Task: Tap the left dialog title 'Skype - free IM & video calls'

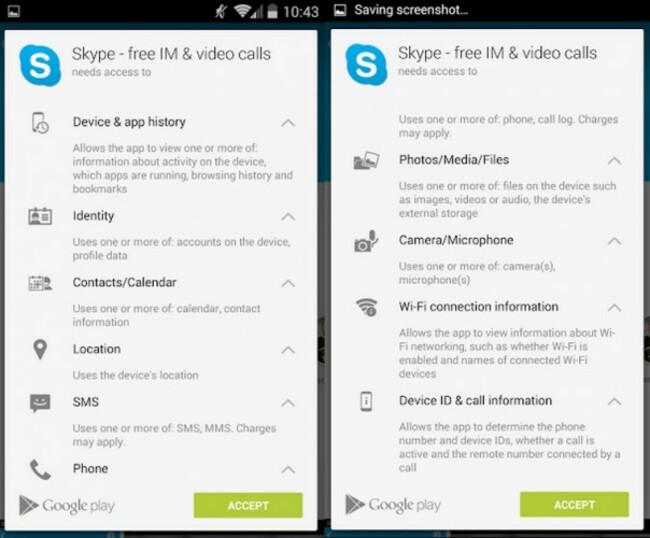Action: [171, 54]
